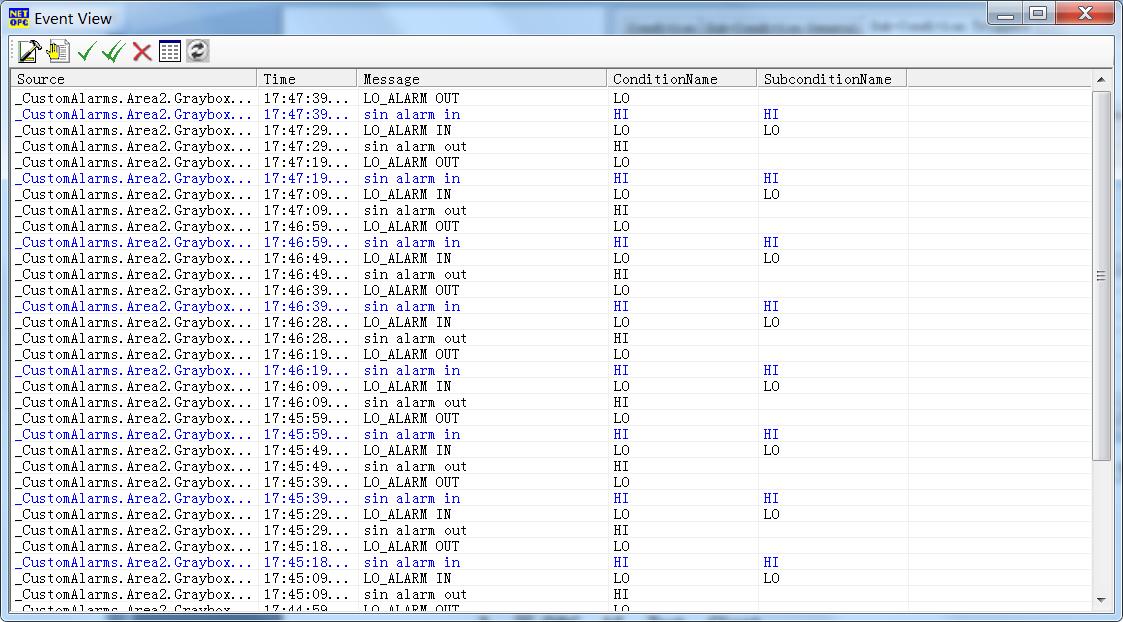Viewport: 1123px width, 622px height.
Task: Sort by the Message column header
Action: [482, 79]
